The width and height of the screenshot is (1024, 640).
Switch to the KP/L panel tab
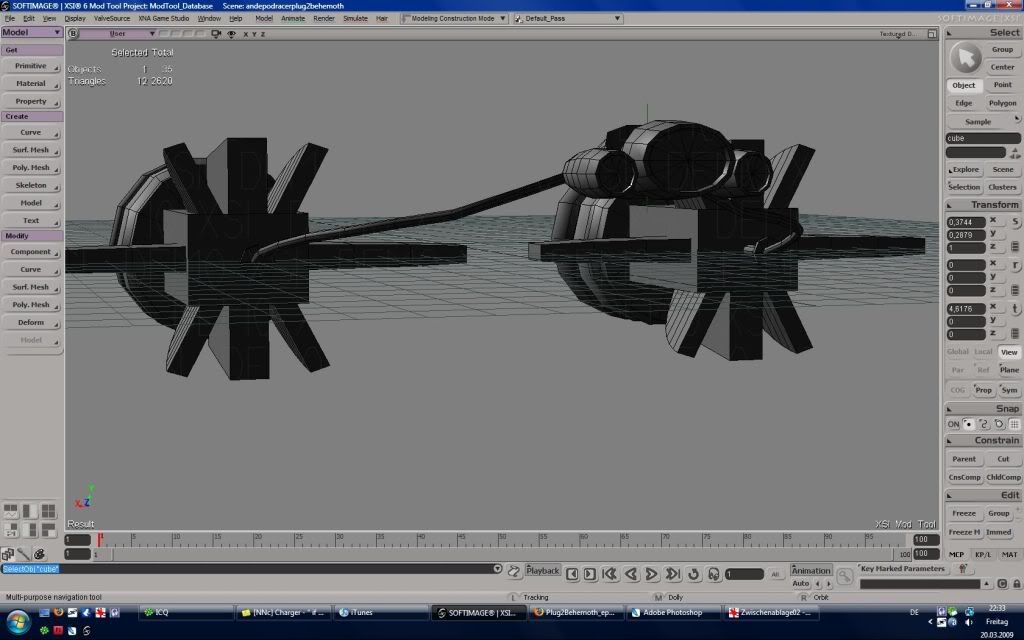point(983,554)
